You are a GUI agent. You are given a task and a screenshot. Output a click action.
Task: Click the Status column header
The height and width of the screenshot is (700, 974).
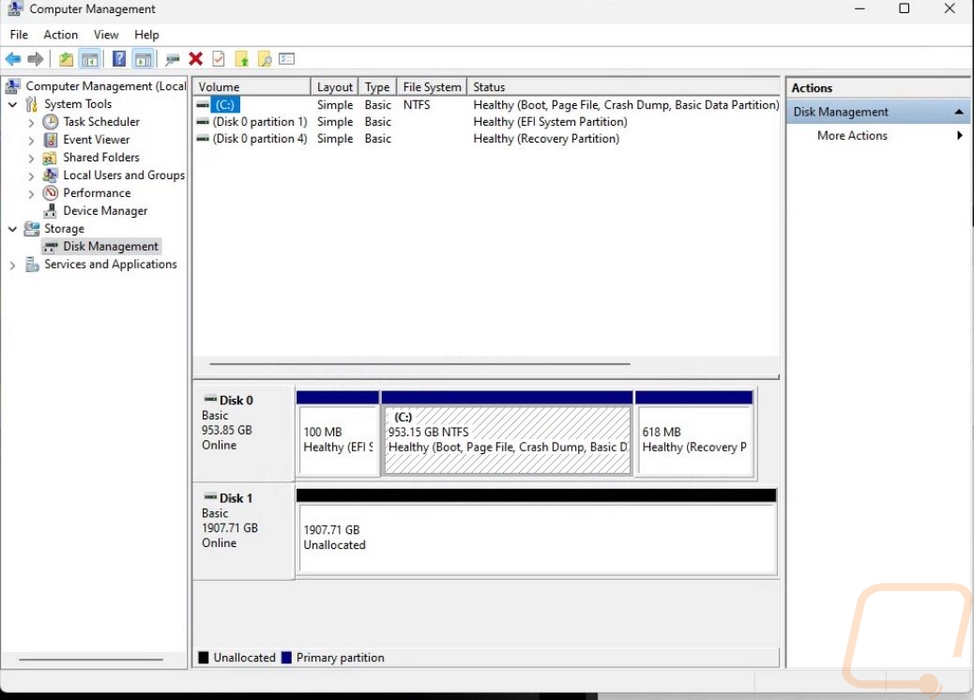623,87
